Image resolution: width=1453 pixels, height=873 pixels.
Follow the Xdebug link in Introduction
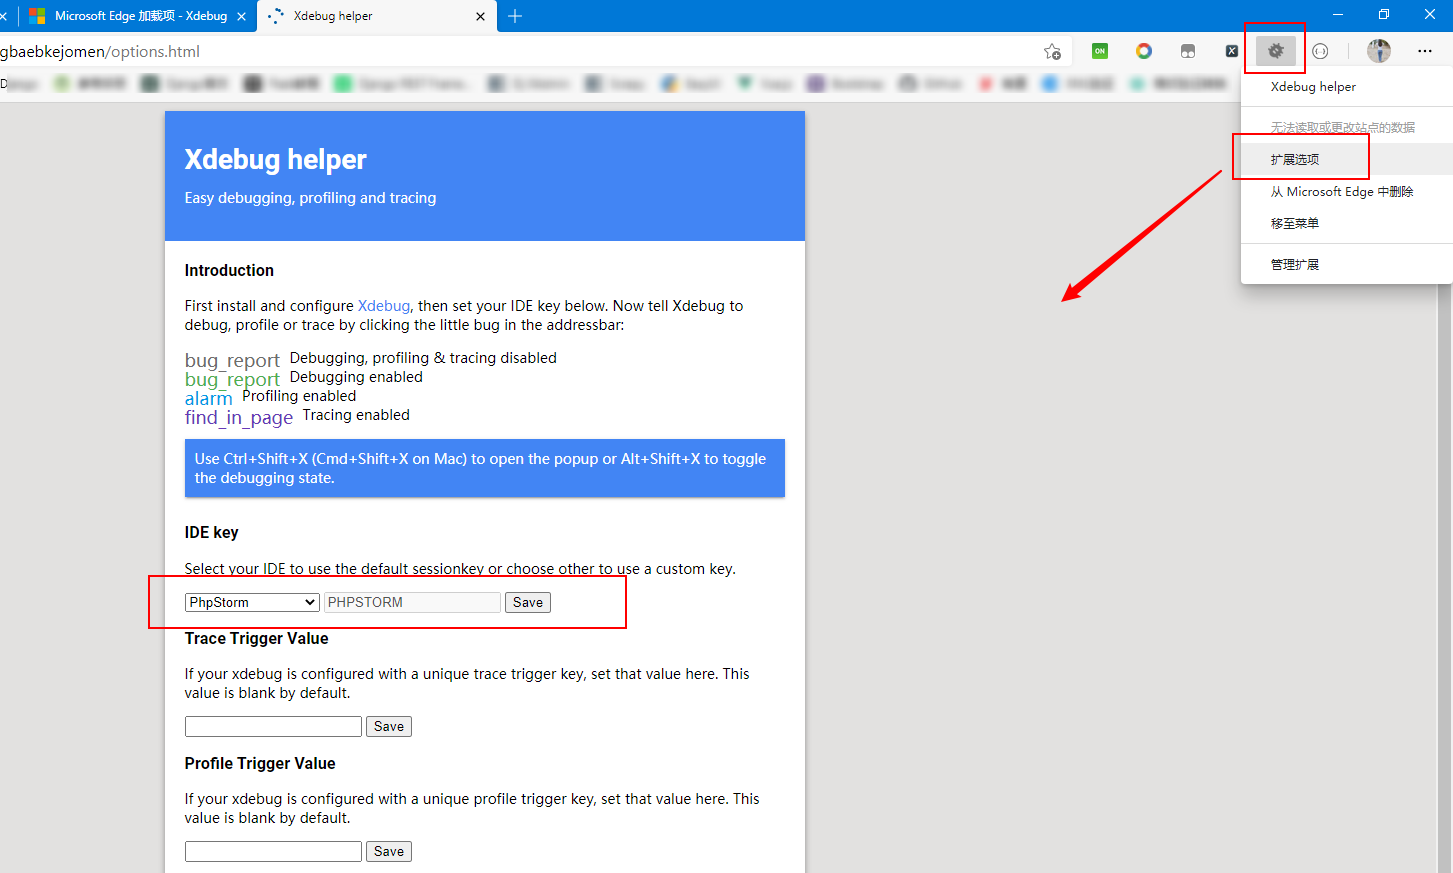tap(384, 306)
